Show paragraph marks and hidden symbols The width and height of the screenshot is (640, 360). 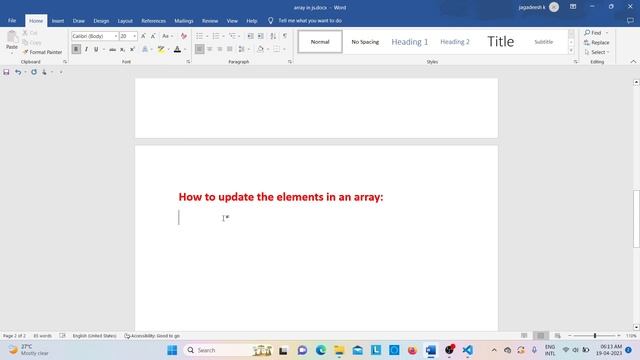pos(284,36)
